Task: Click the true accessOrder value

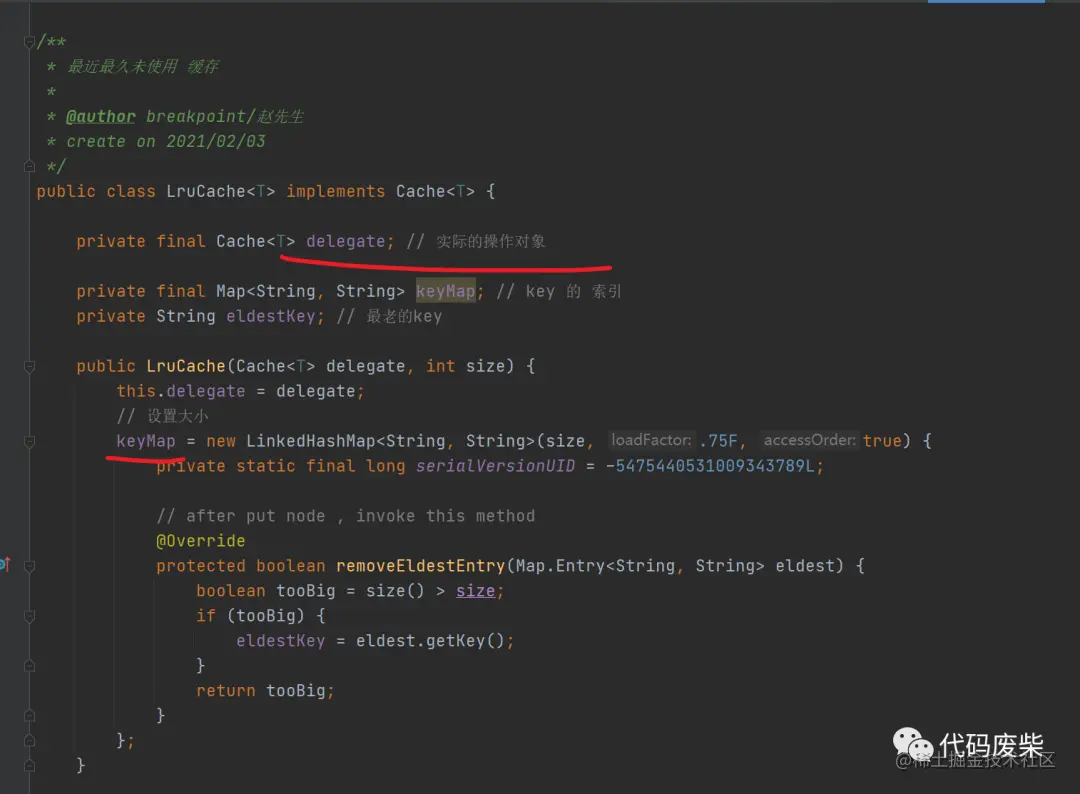Action: coord(882,441)
